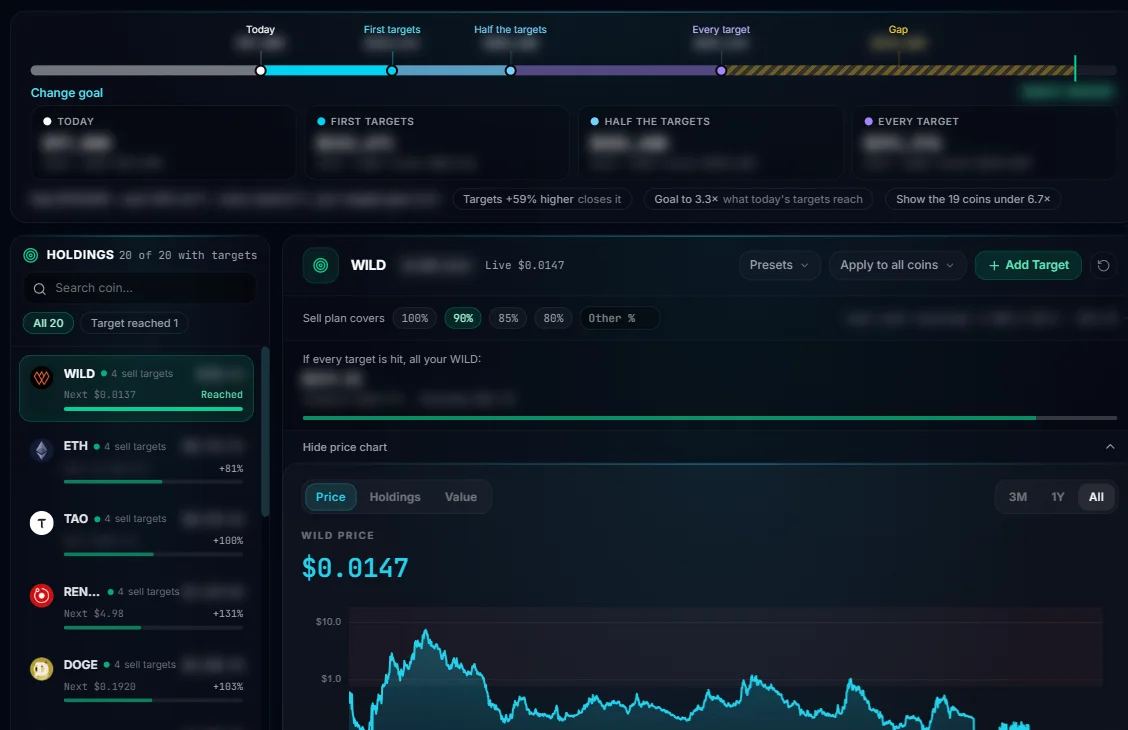Screen dimensions: 1128x730
Task: Click the DOGE coin logo in holdings list
Action: click(42, 669)
